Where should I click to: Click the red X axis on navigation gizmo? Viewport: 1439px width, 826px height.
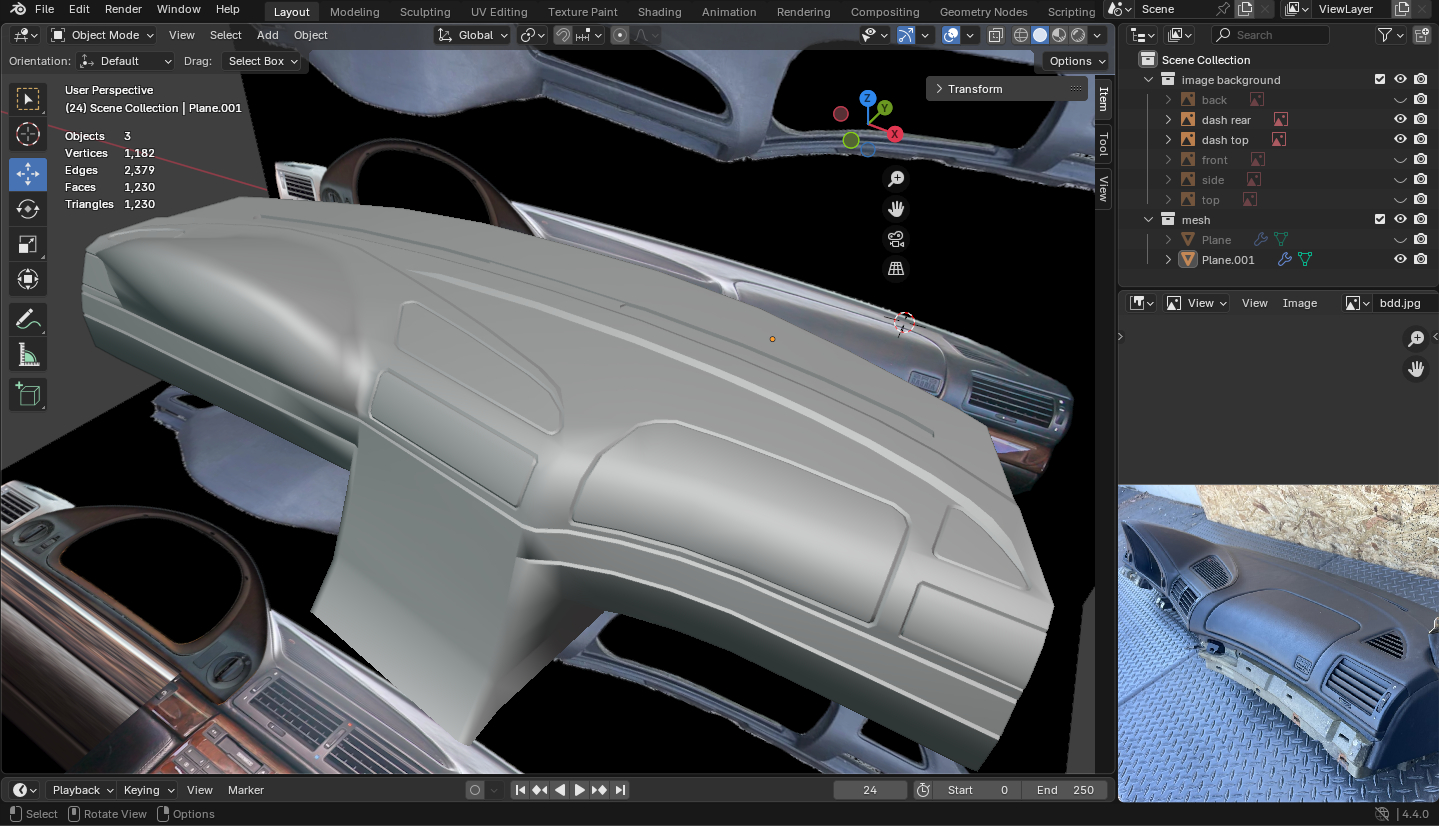[x=895, y=134]
